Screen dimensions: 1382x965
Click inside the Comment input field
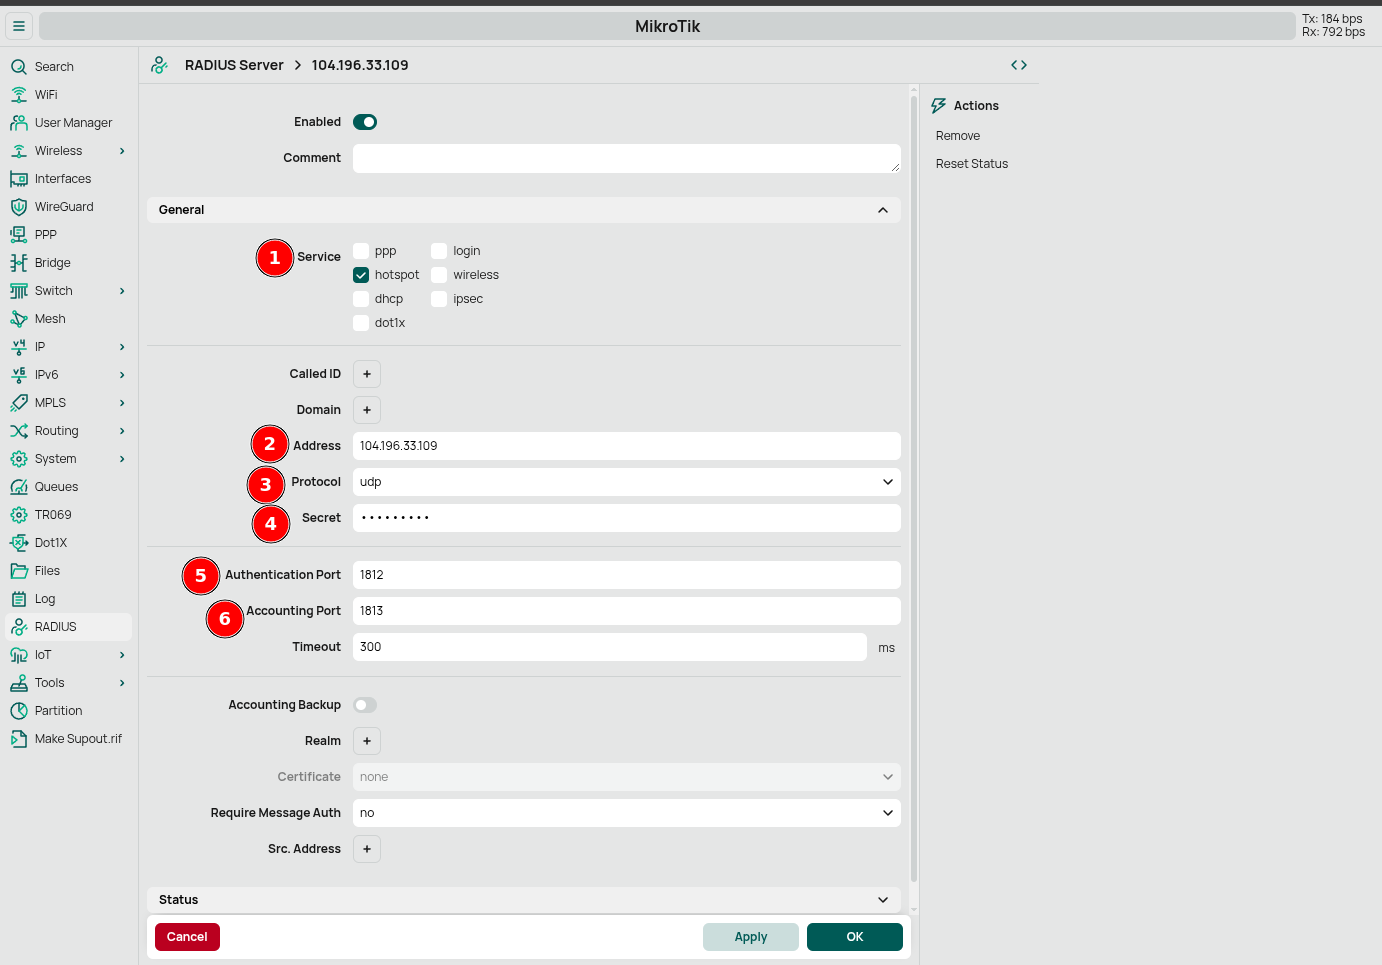(x=626, y=158)
